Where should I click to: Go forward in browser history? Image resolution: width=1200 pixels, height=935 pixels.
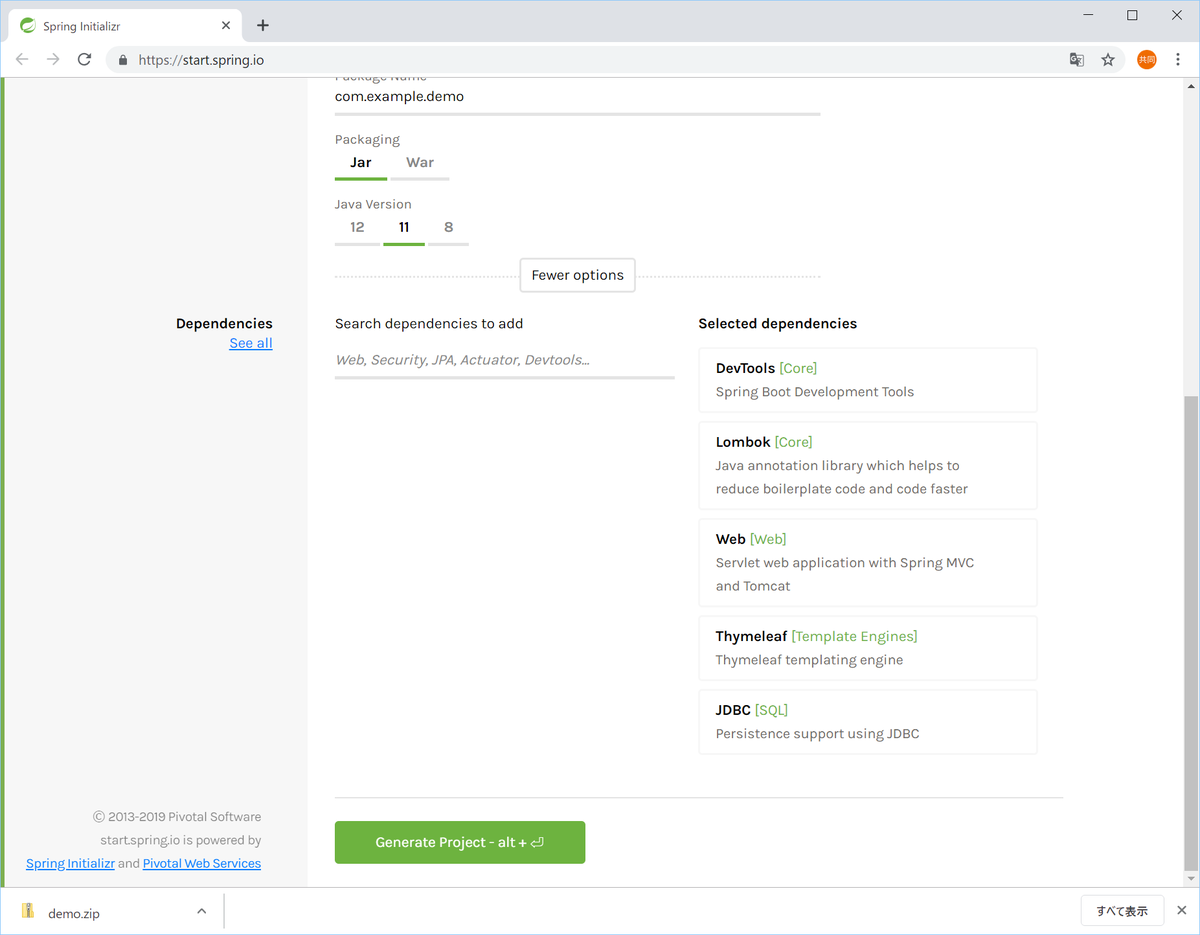(x=53, y=60)
